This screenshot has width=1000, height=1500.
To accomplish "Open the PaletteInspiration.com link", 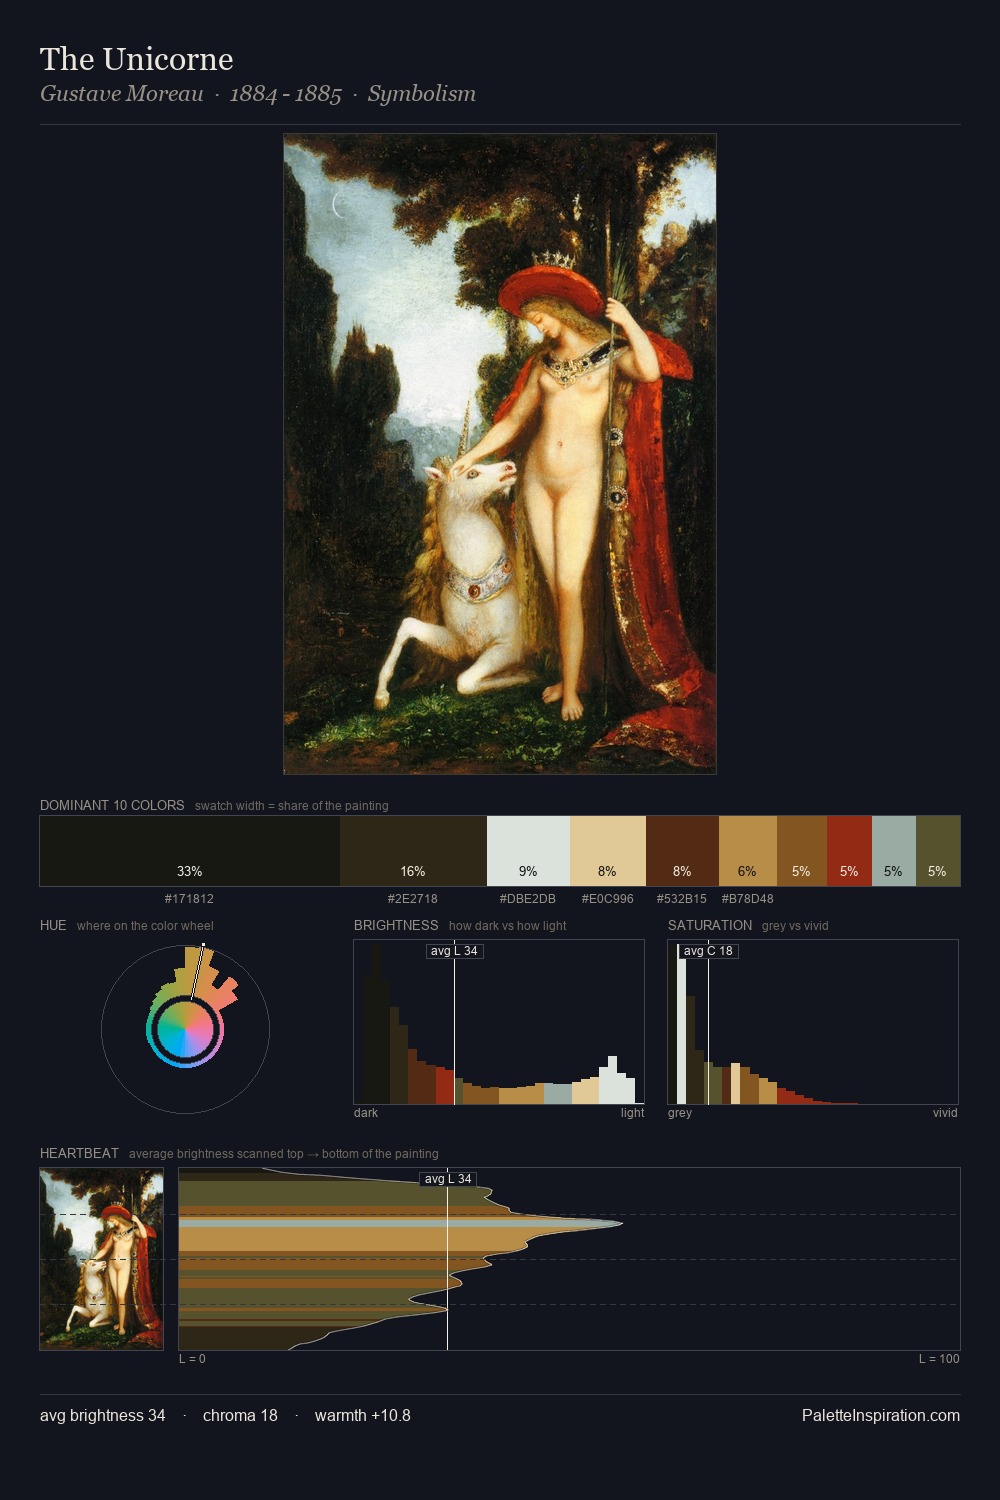I will point(881,1416).
